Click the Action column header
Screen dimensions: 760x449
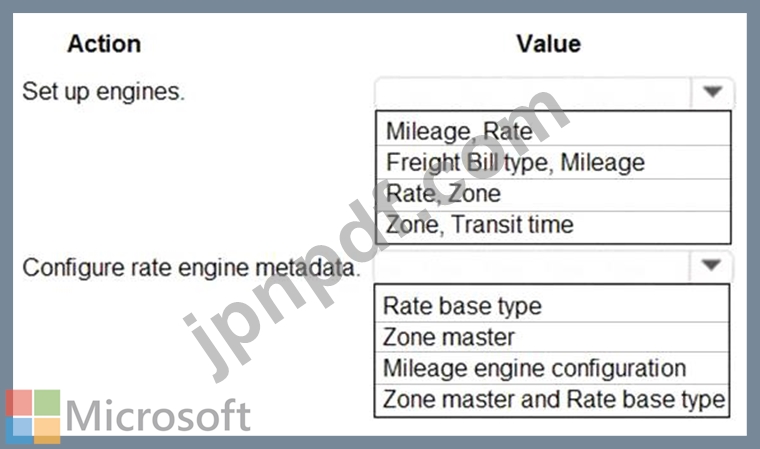tap(104, 44)
